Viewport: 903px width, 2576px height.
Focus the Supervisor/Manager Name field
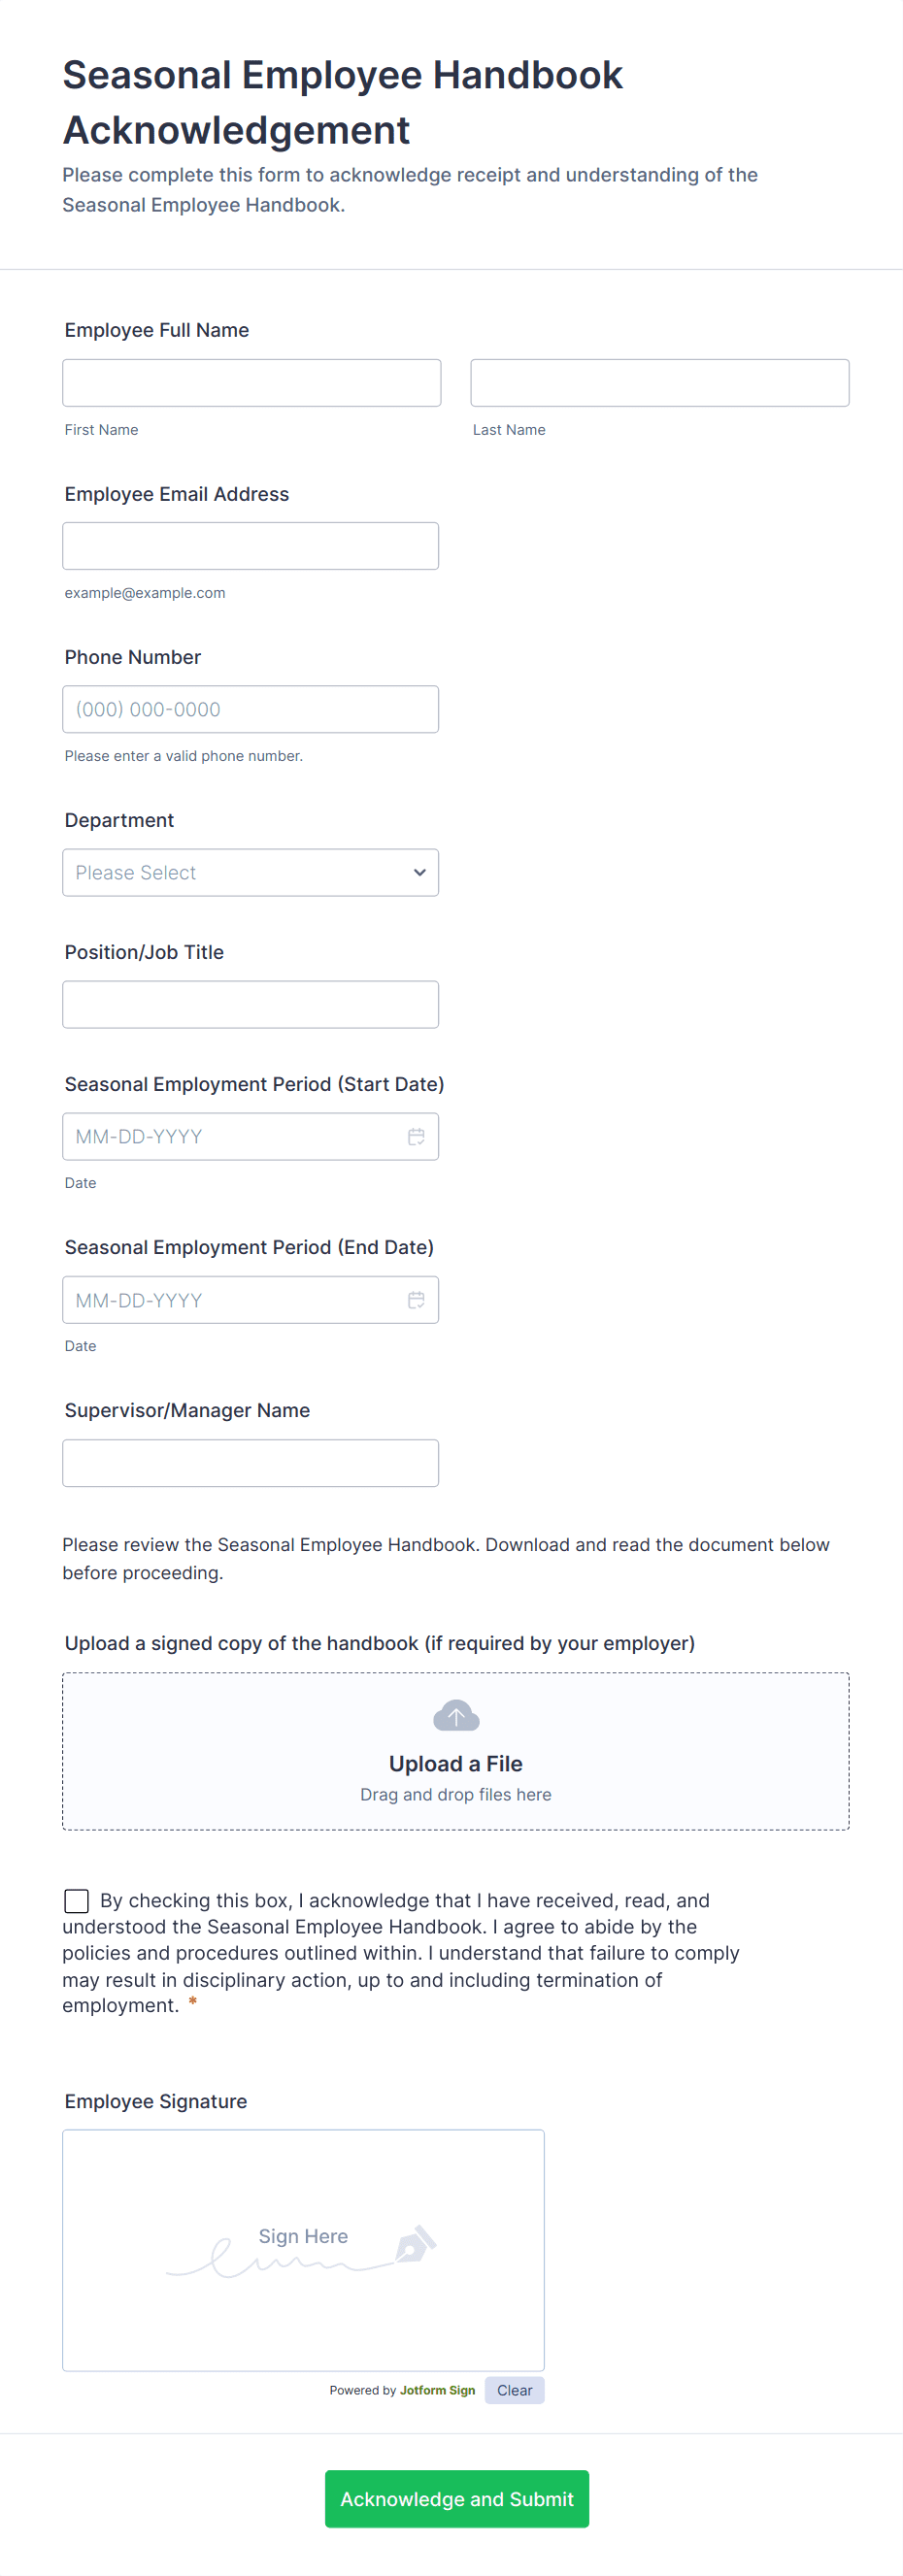250,1463
